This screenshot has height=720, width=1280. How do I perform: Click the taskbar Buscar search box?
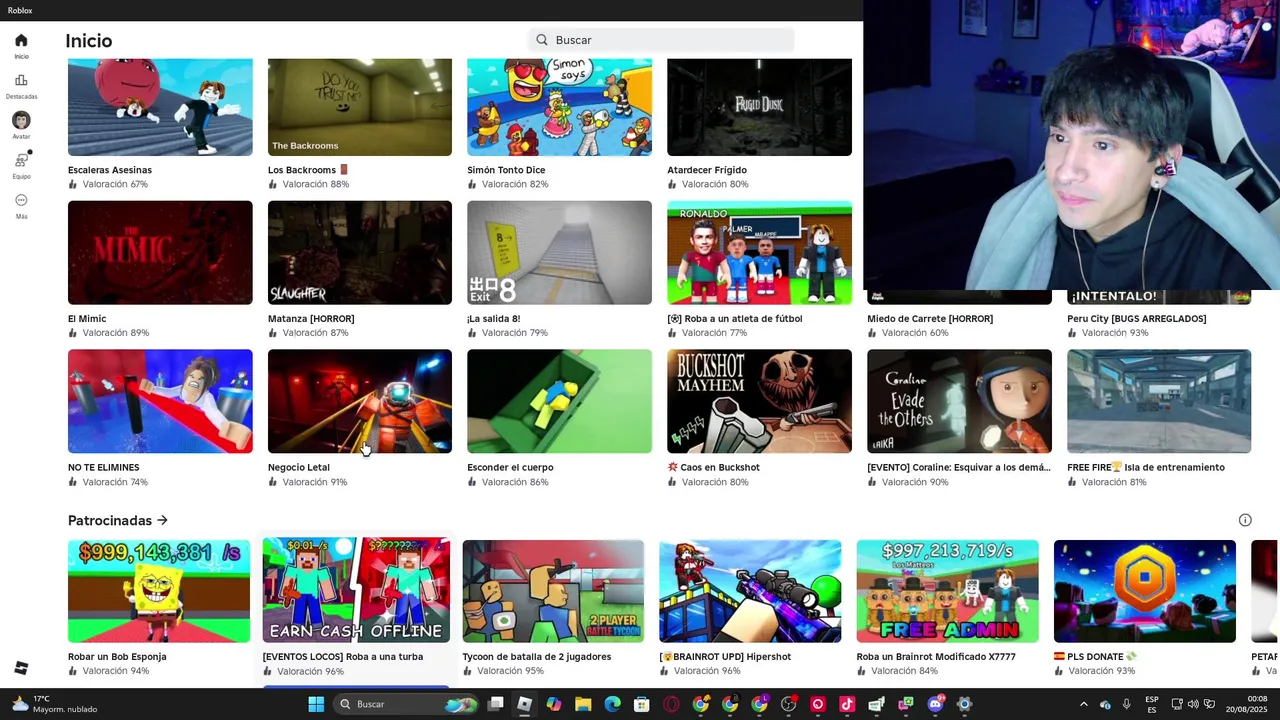406,704
